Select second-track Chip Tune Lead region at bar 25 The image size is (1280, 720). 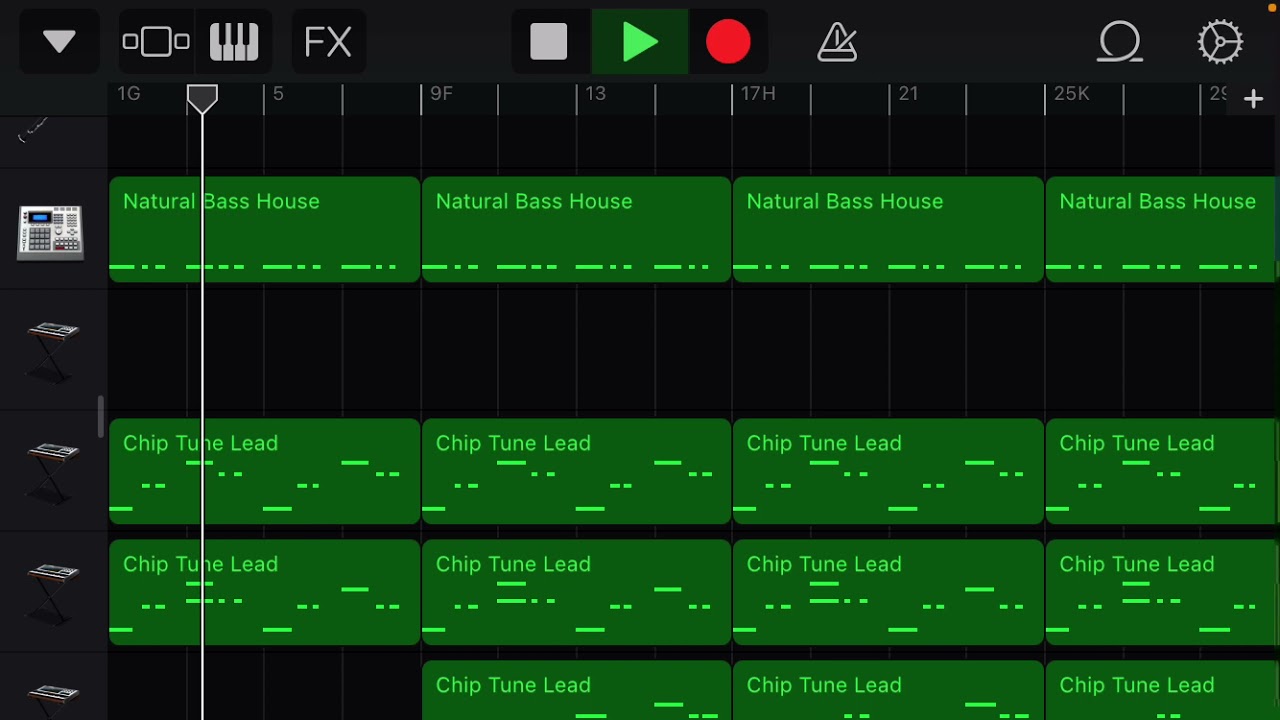(x=1161, y=592)
